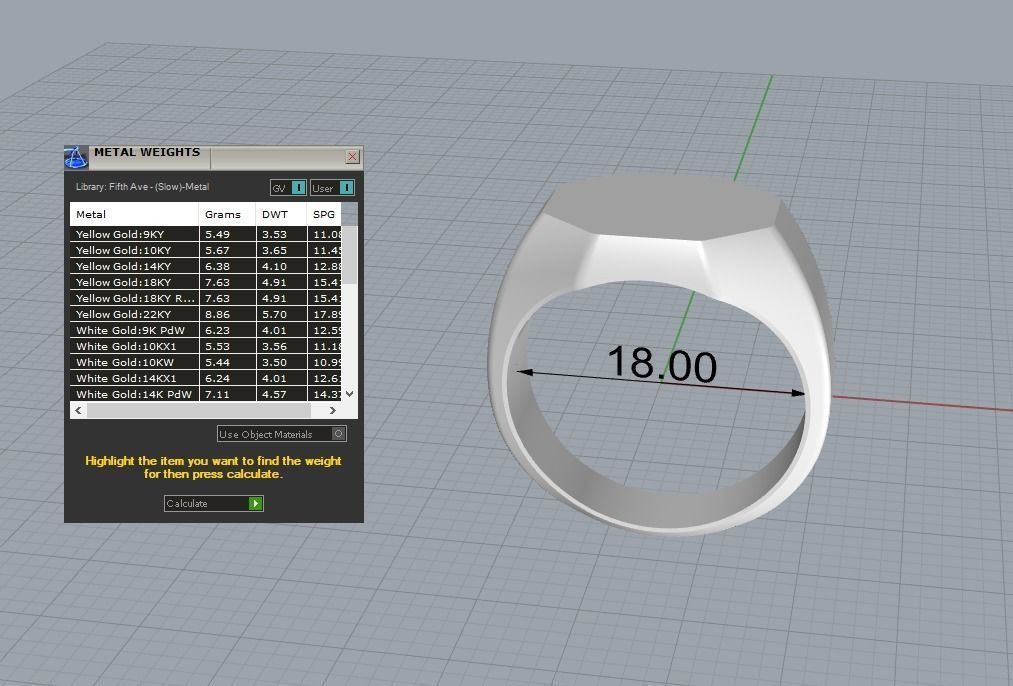Click the horizontal scrollbar right arrow
1013x686 pixels.
333,410
